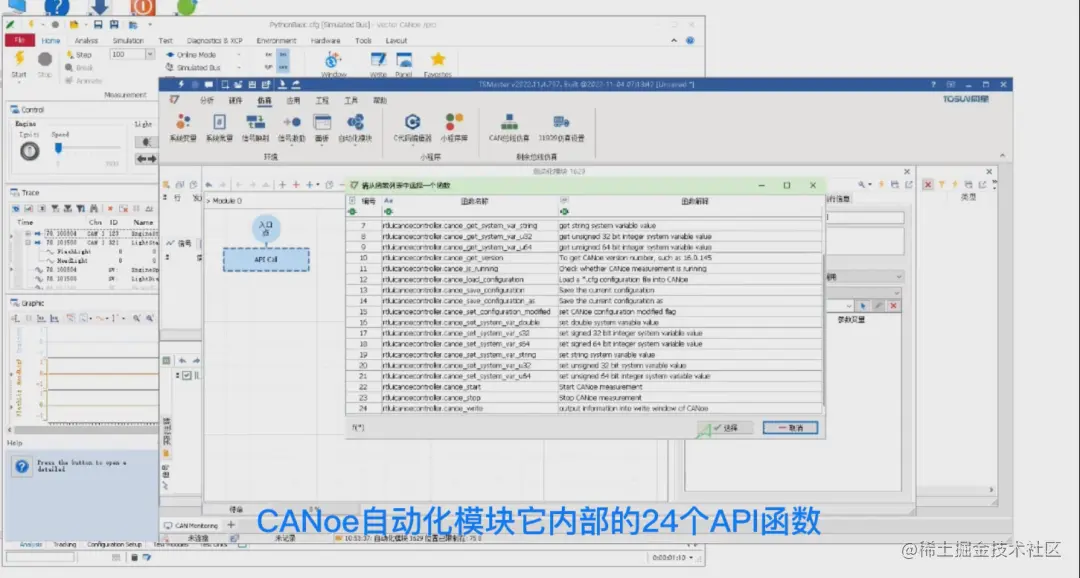Image resolution: width=1080 pixels, height=578 pixels.
Task: Click the lightning connect icon in TSMaster title bar
Action: coord(181,84)
